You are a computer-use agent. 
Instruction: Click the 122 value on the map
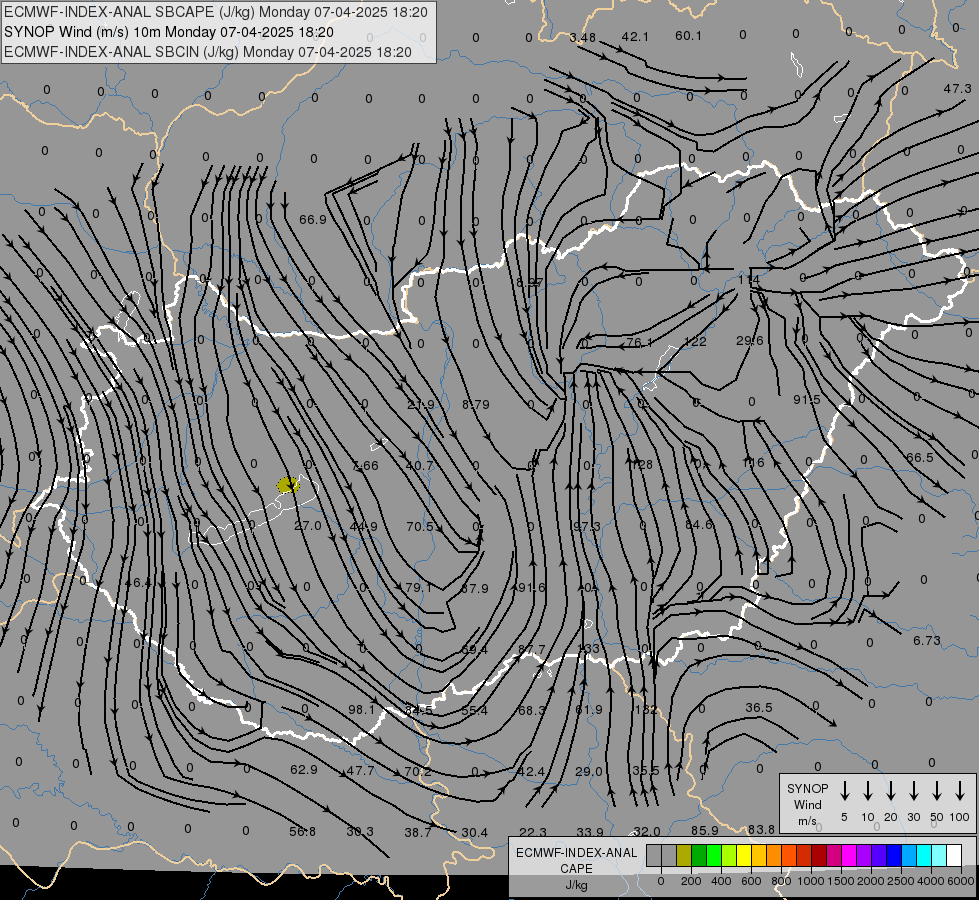tap(695, 341)
